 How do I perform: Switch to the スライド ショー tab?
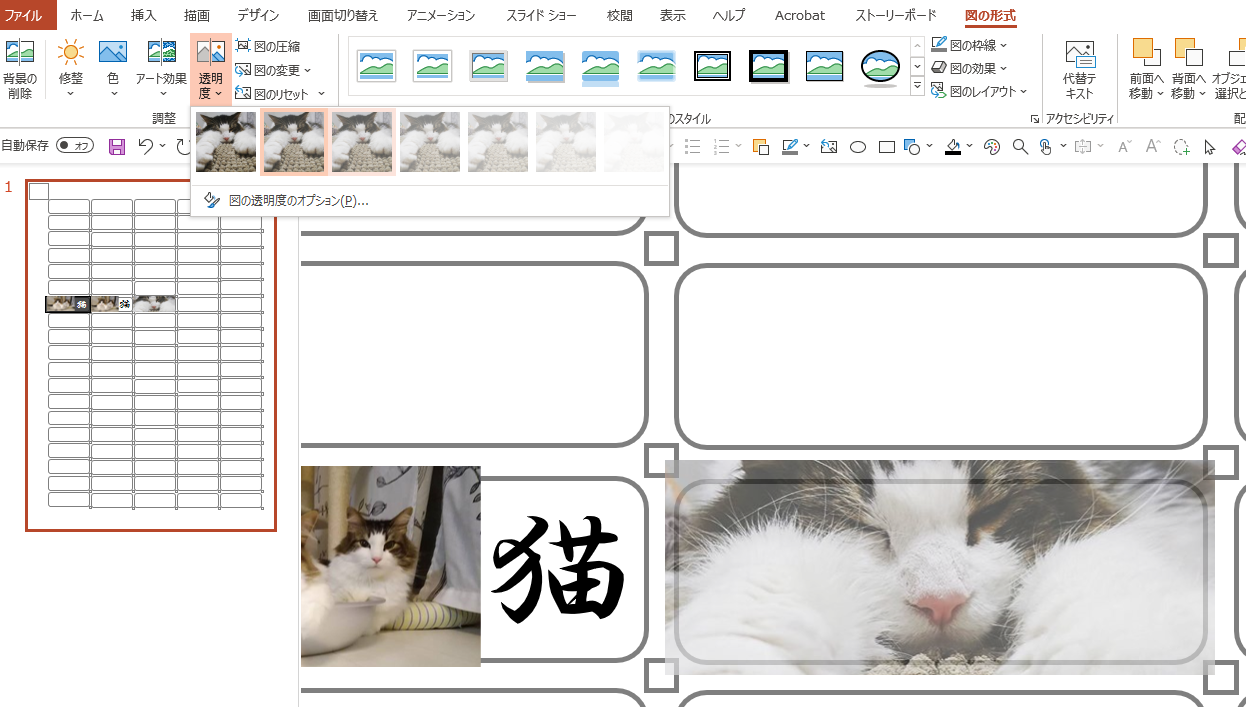pos(540,15)
